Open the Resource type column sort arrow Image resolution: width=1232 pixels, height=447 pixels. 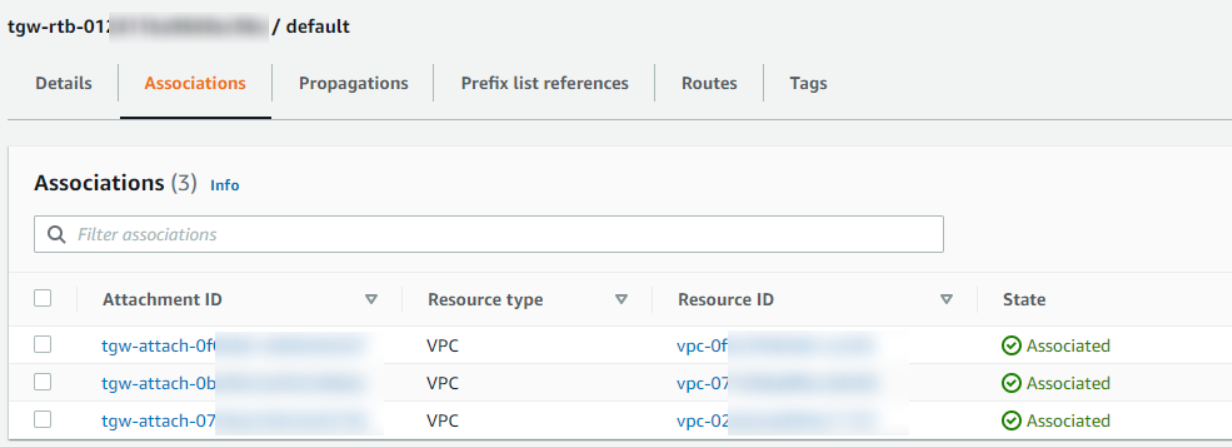pyautogui.click(x=621, y=299)
